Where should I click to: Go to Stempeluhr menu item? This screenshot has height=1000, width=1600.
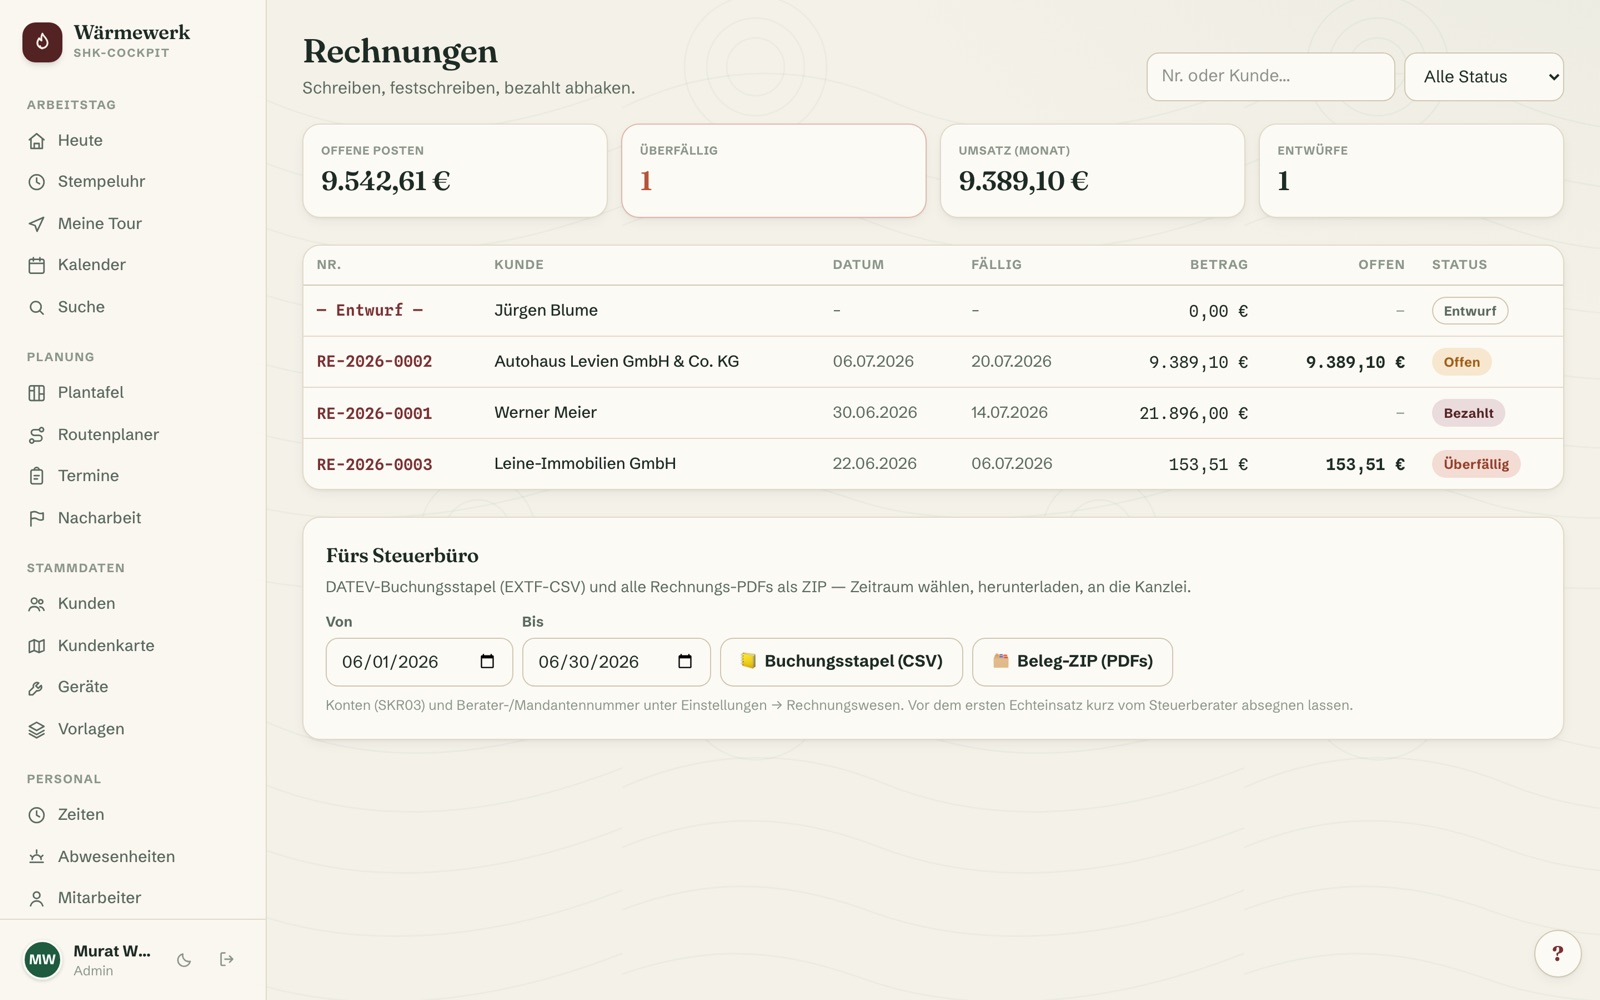click(x=133, y=182)
